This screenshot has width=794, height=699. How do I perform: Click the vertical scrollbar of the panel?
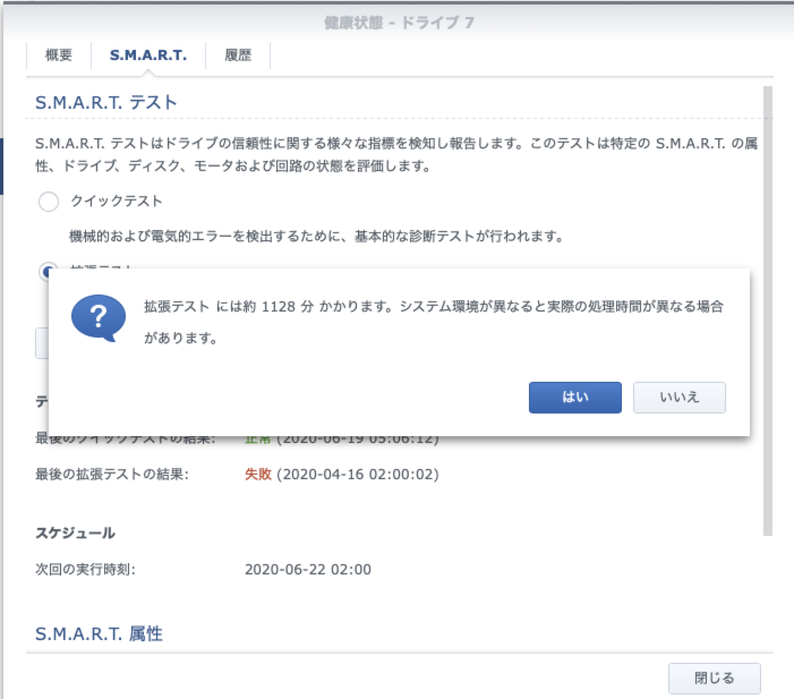click(767, 300)
